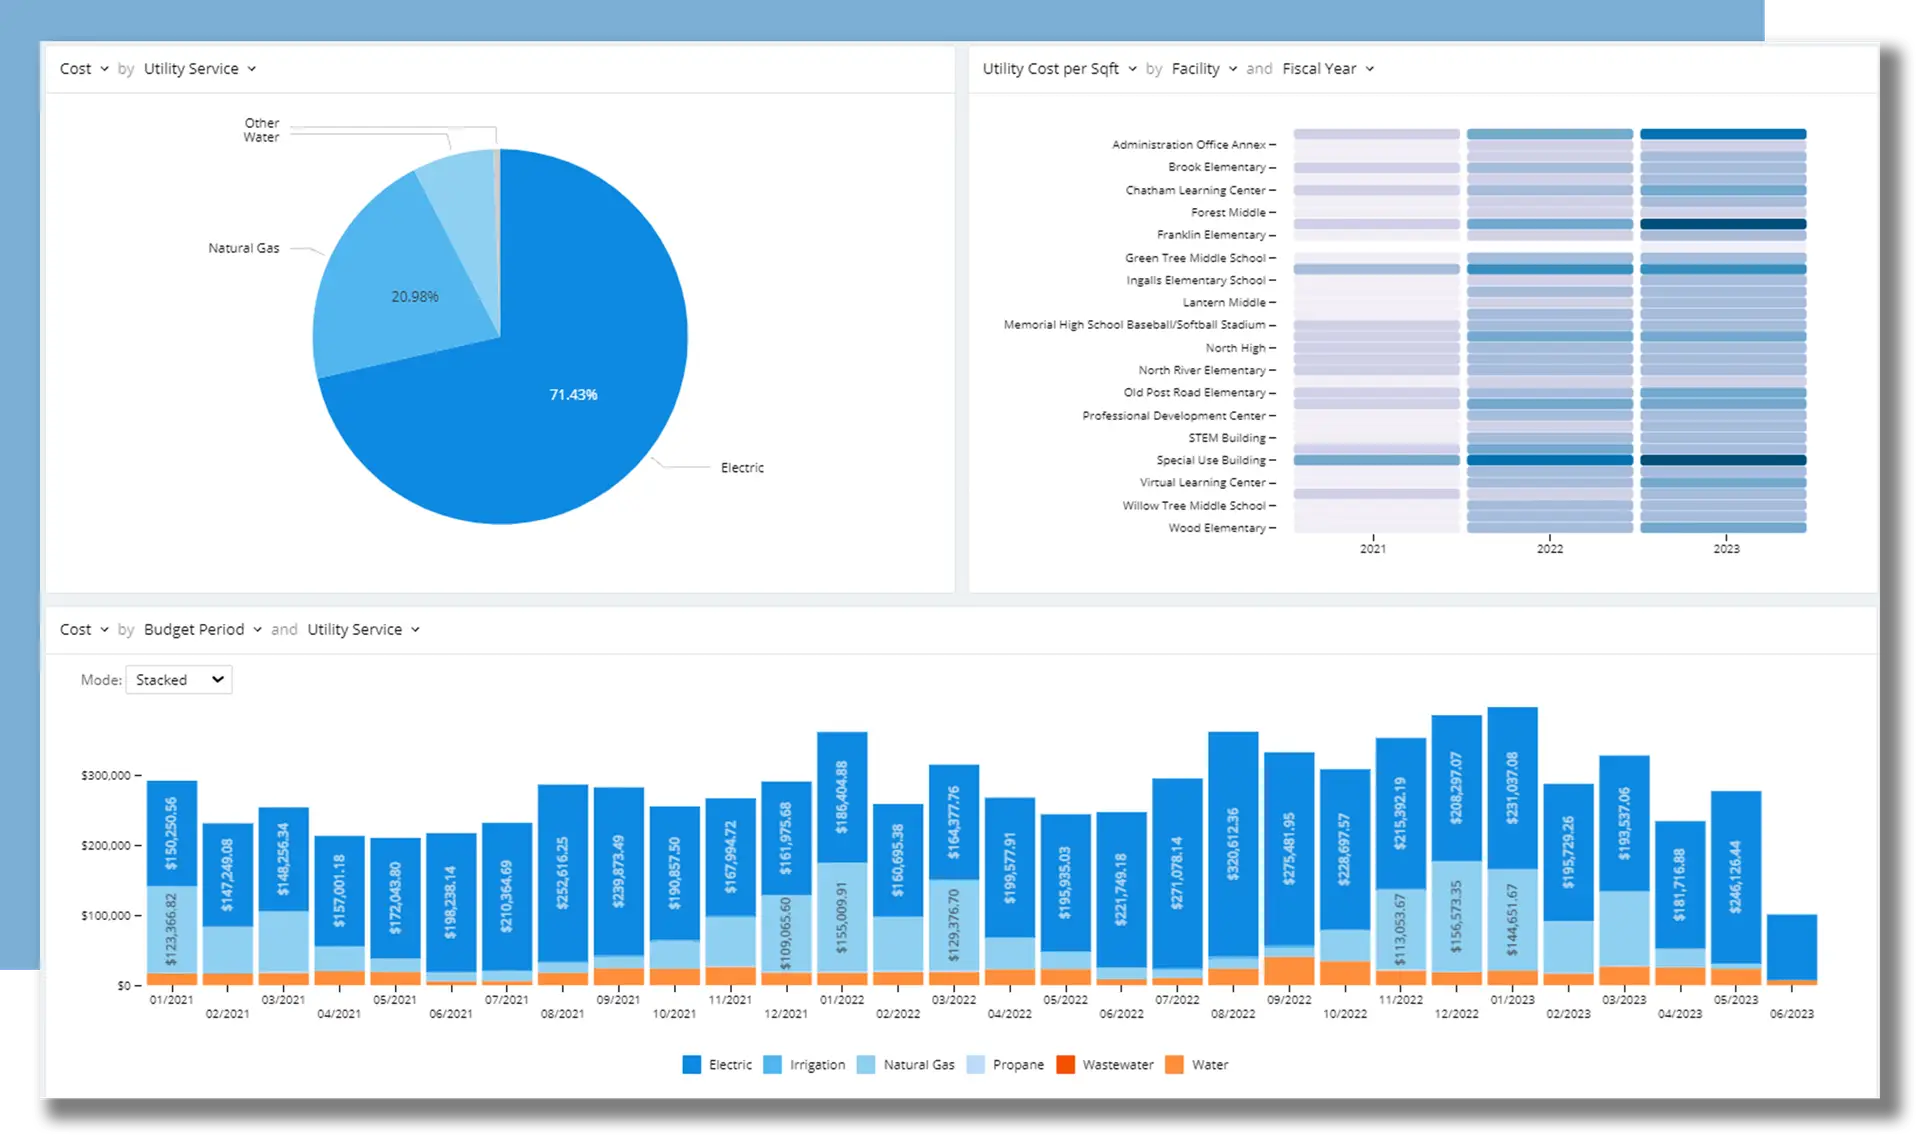1920x1147 pixels.
Task: Click the Franklin Elementary facility label
Action: click(x=1211, y=235)
